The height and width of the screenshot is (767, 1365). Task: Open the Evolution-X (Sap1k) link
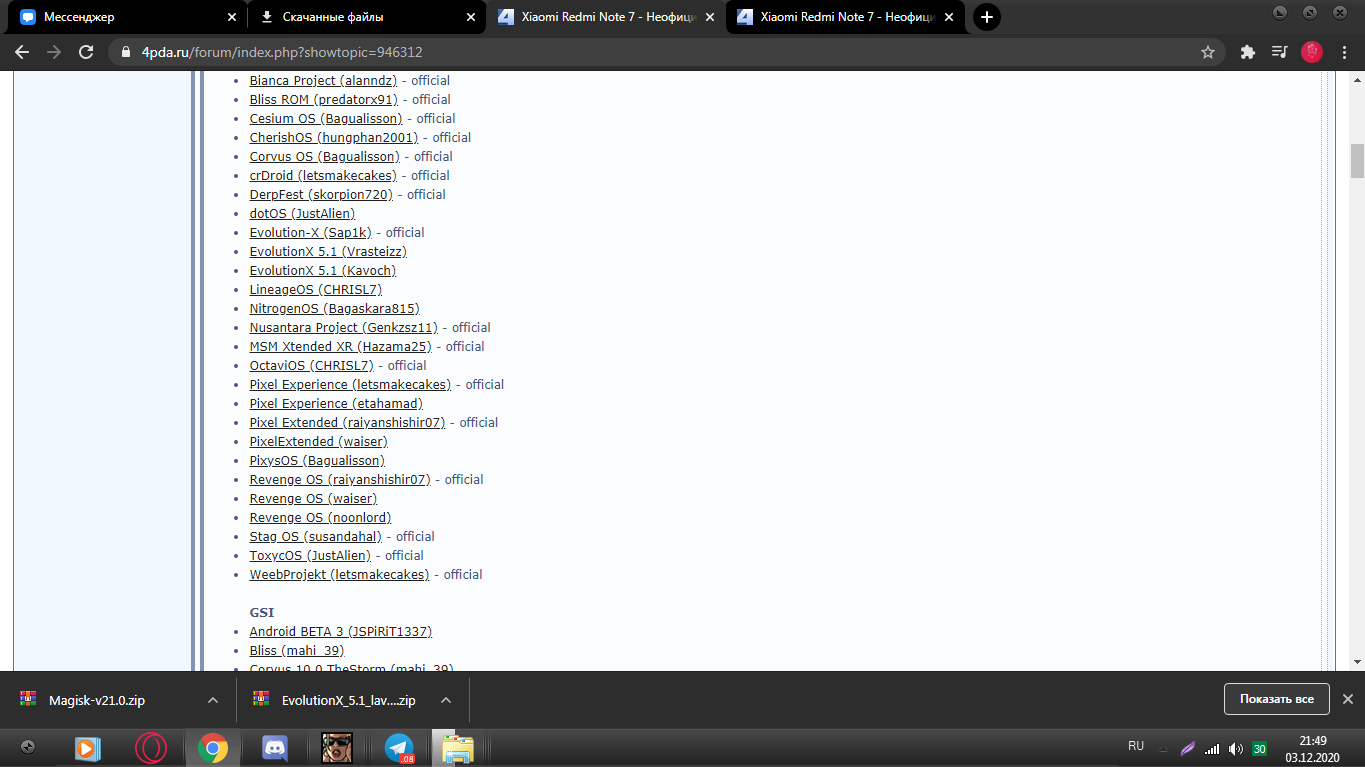pos(310,233)
